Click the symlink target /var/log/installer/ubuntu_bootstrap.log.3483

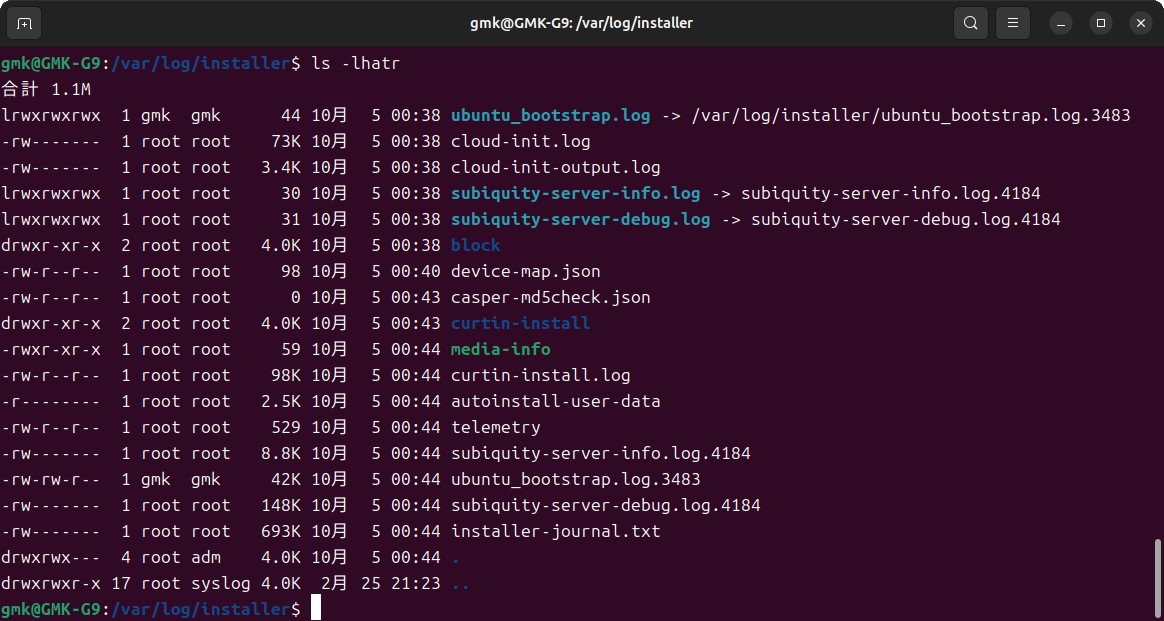click(x=910, y=116)
